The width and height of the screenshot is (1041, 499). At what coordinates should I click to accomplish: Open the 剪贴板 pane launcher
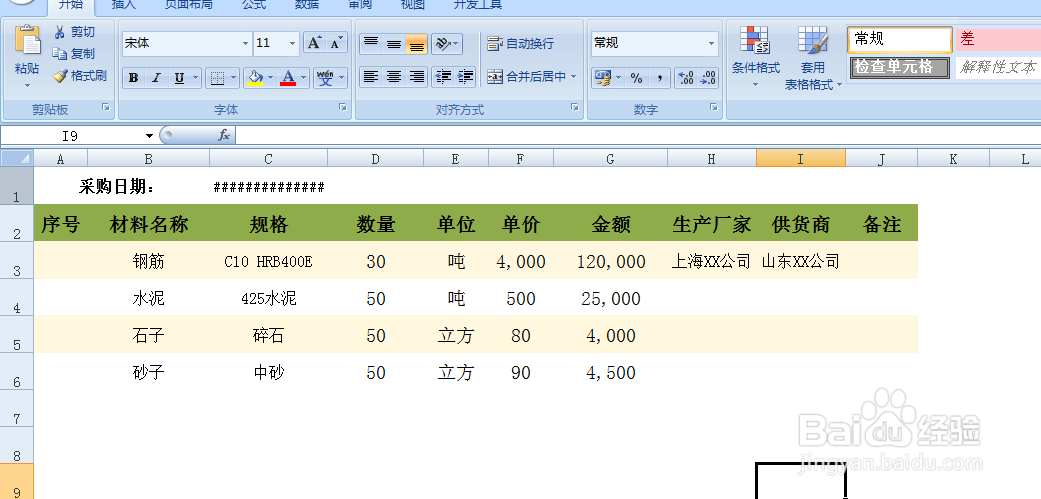pyautogui.click(x=106, y=107)
